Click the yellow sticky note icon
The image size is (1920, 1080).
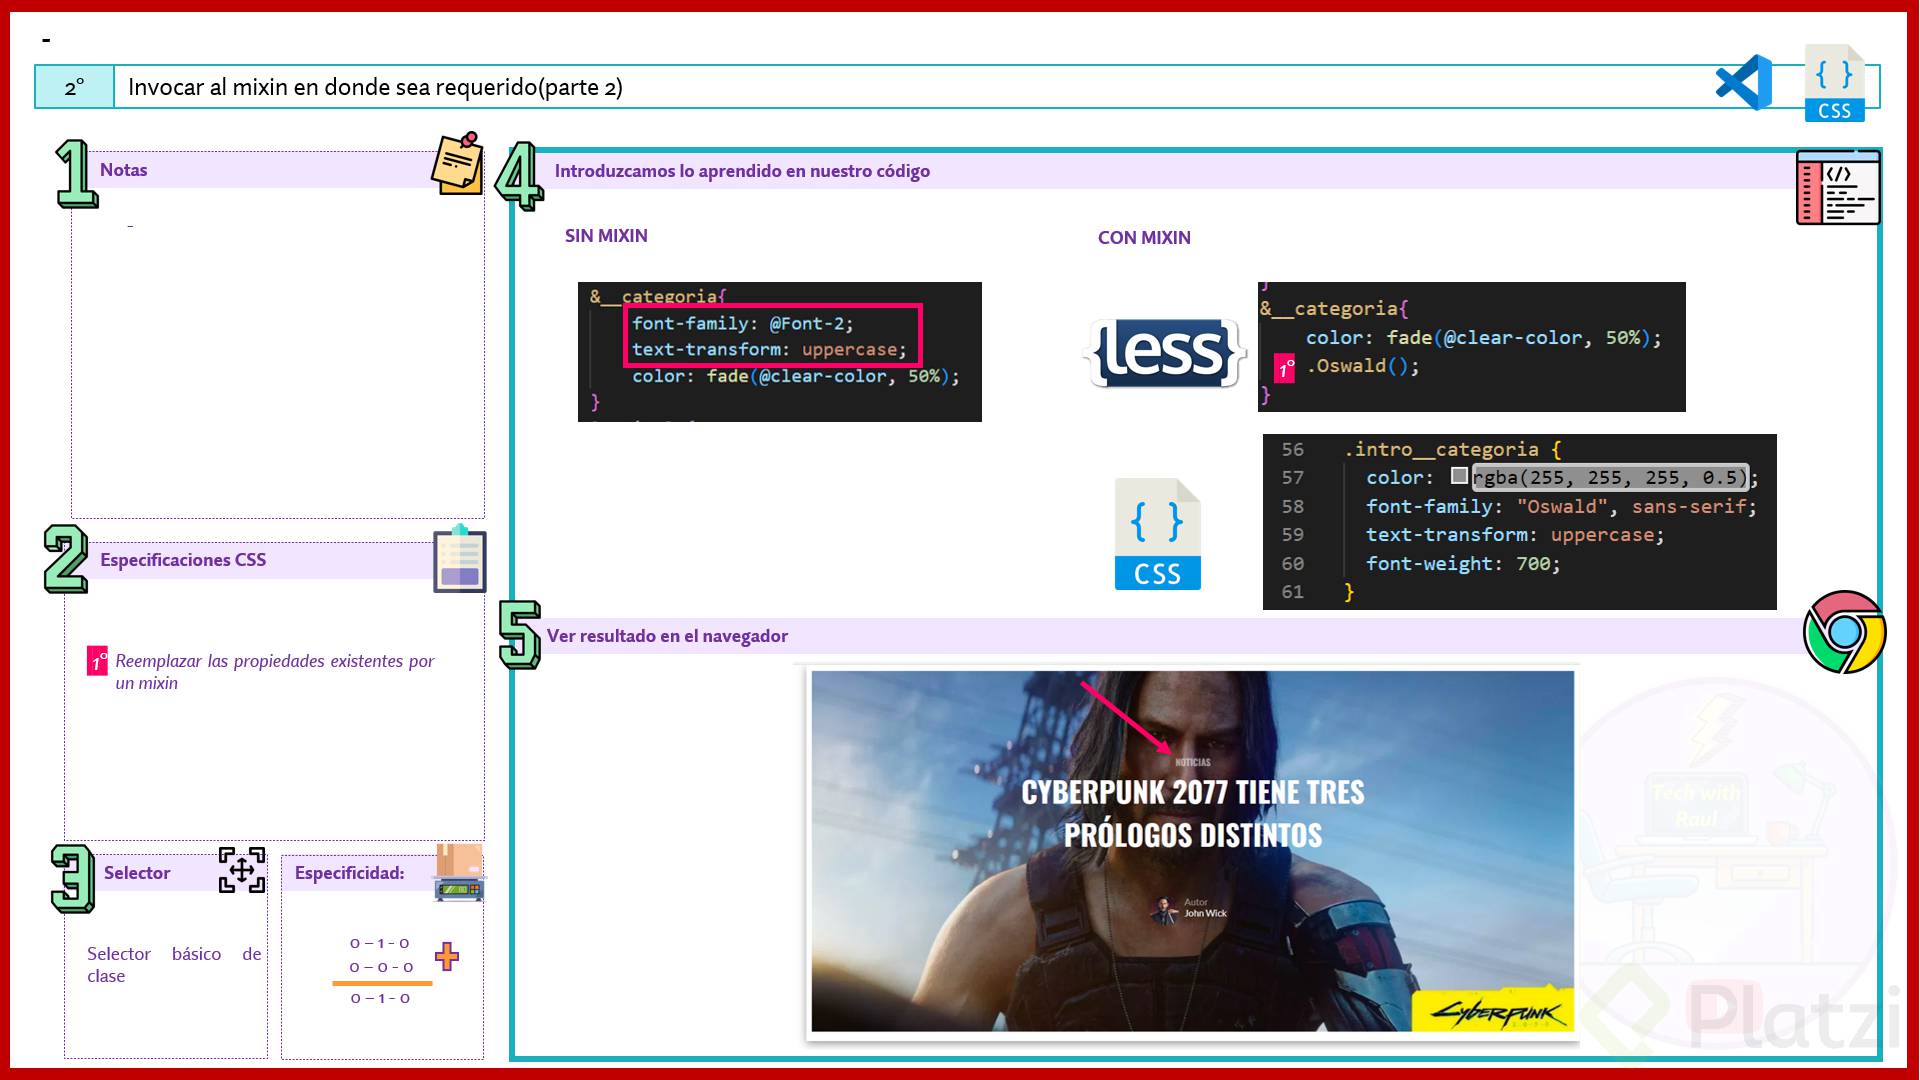[x=458, y=164]
